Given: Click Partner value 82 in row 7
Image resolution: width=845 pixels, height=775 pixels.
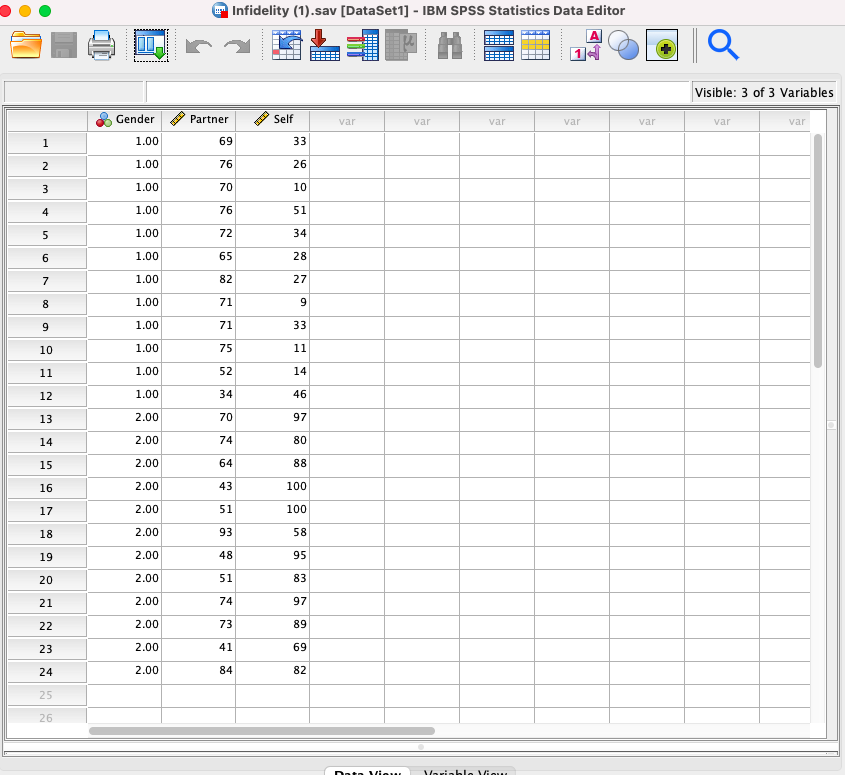Looking at the screenshot, I should coord(199,280).
